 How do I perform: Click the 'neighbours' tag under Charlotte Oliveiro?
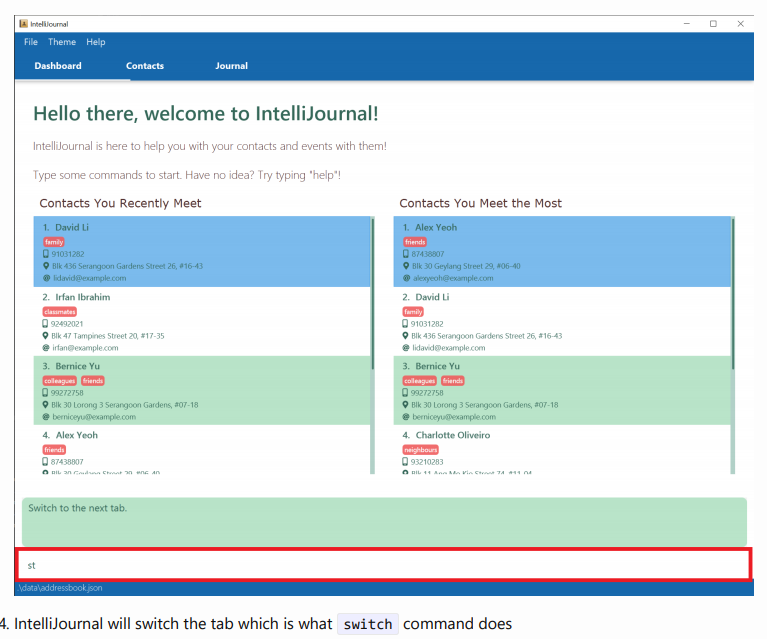[x=421, y=450]
